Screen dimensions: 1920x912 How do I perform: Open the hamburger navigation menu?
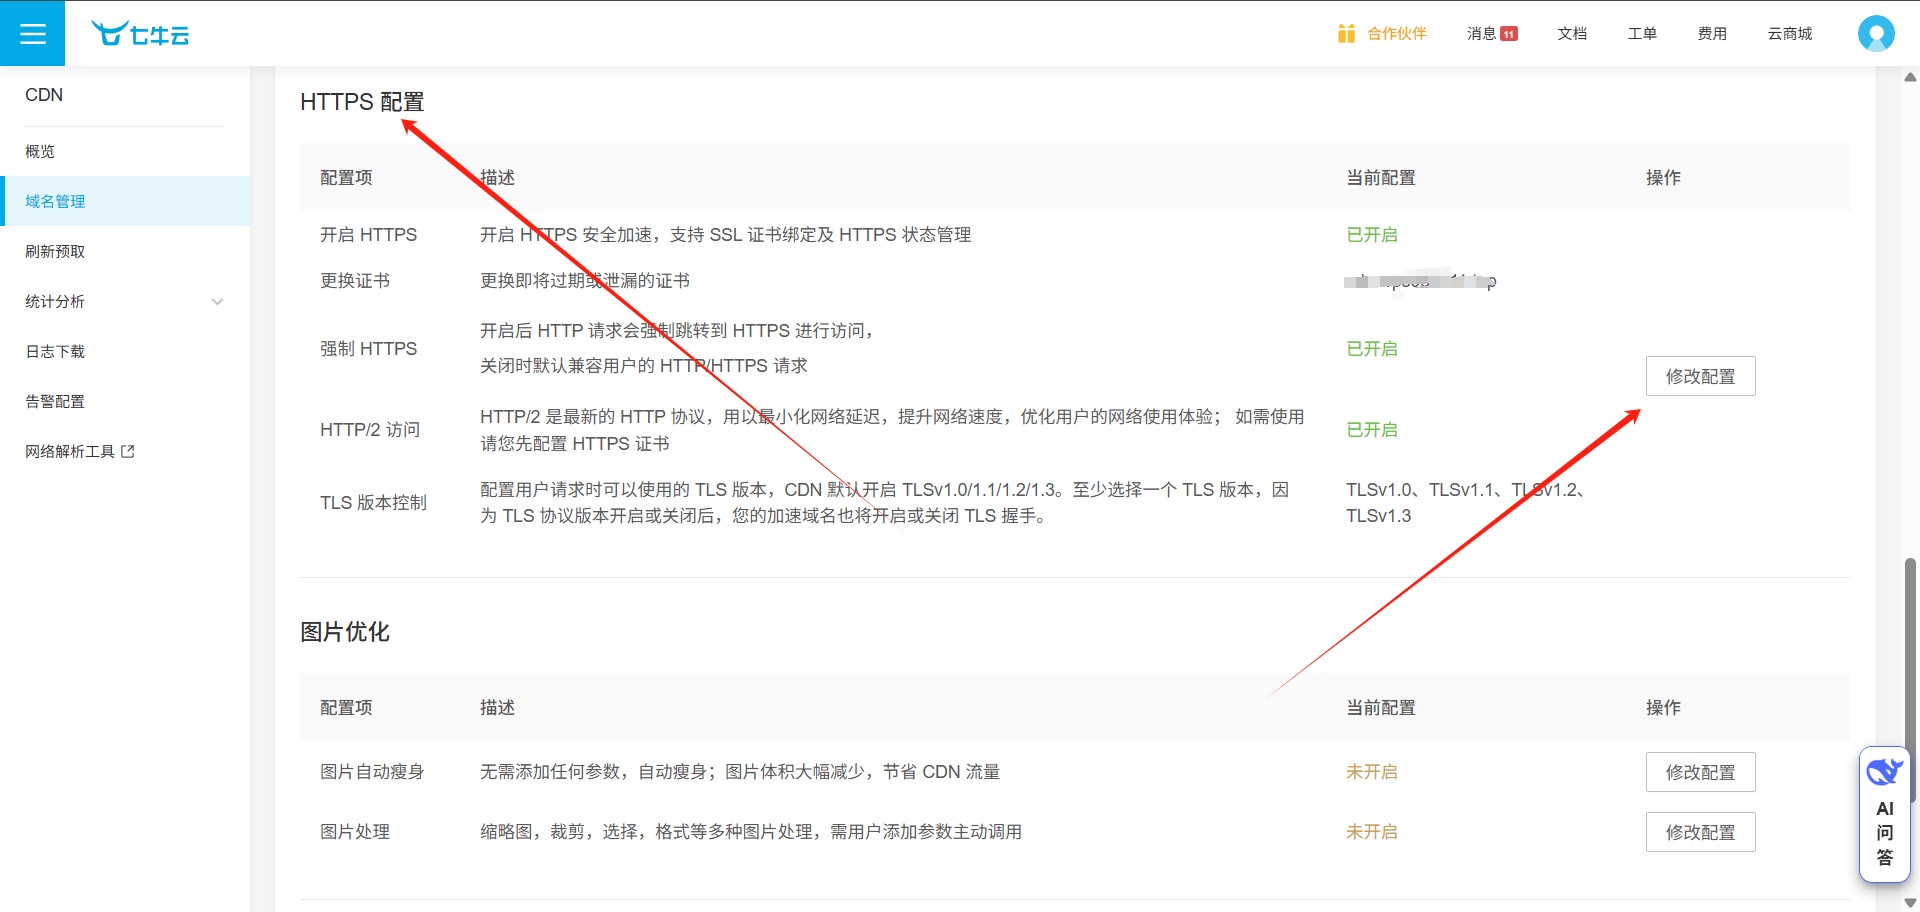(32, 34)
